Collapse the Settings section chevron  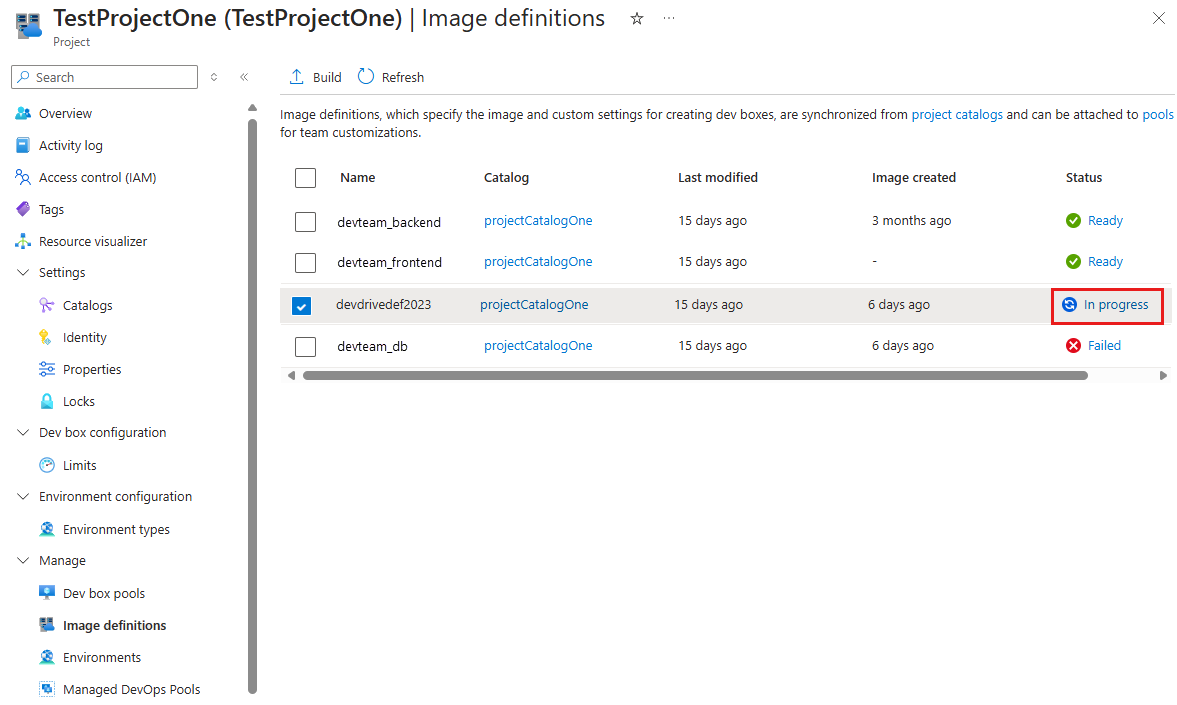(x=23, y=273)
